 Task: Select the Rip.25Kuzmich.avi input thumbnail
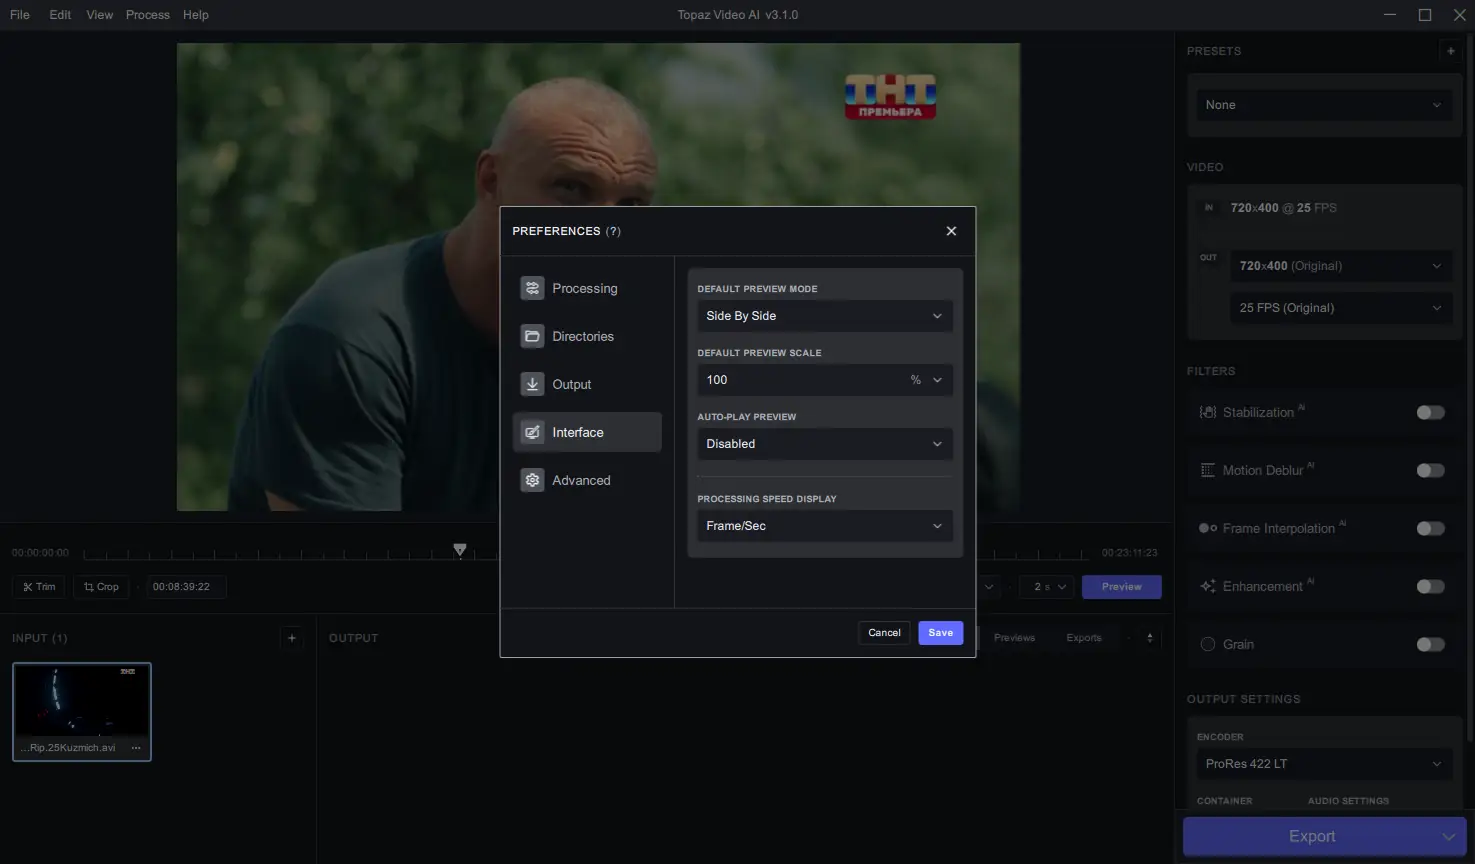(x=82, y=712)
